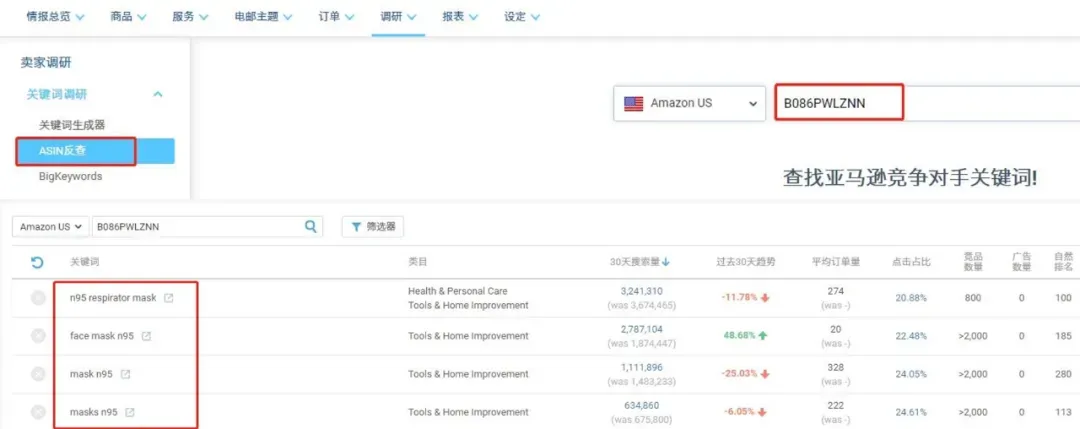Click click share 22.48%
Image resolution: width=1080 pixels, height=429 pixels.
pos(911,335)
